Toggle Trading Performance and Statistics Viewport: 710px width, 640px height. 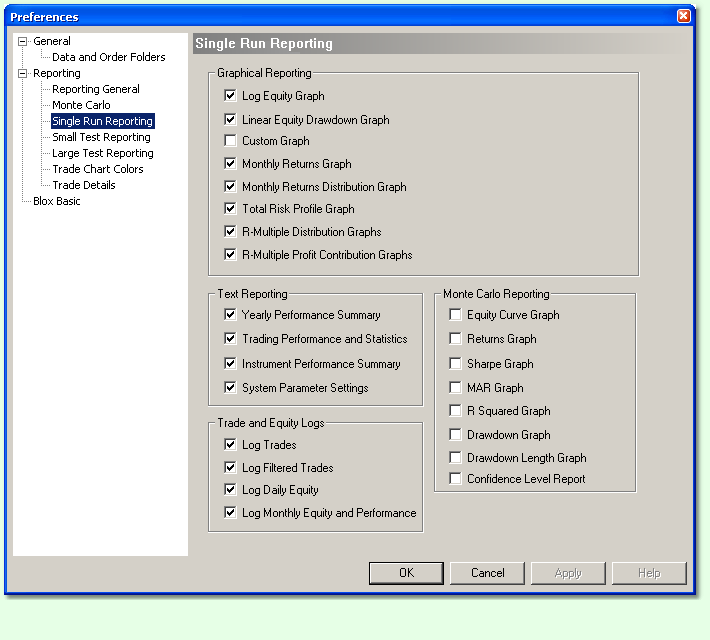(x=230, y=339)
